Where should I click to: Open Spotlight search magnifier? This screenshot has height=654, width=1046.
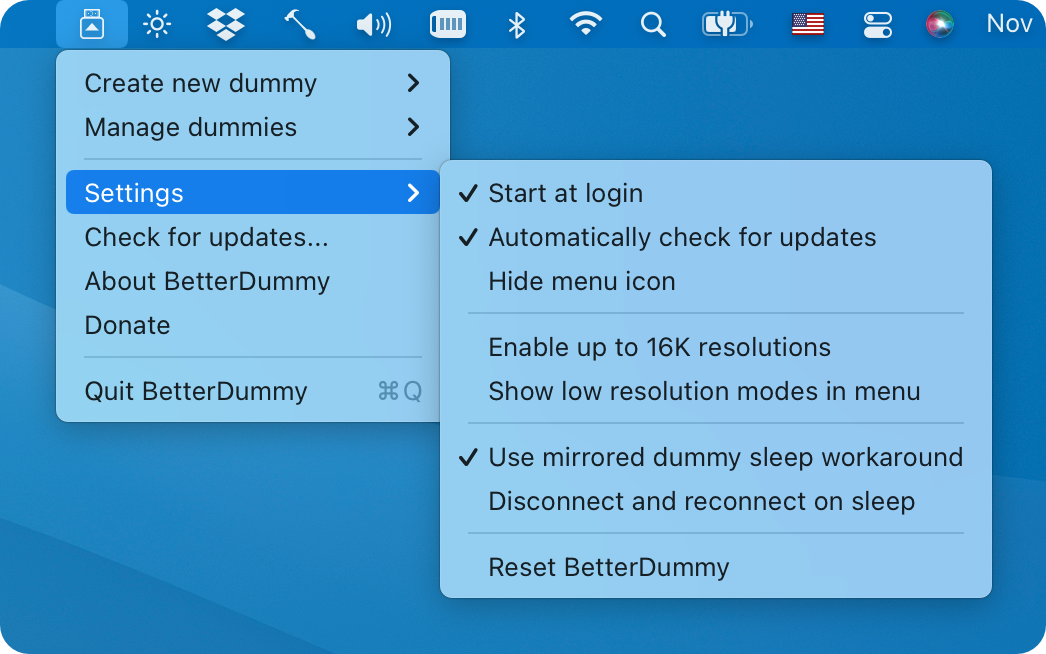653,25
